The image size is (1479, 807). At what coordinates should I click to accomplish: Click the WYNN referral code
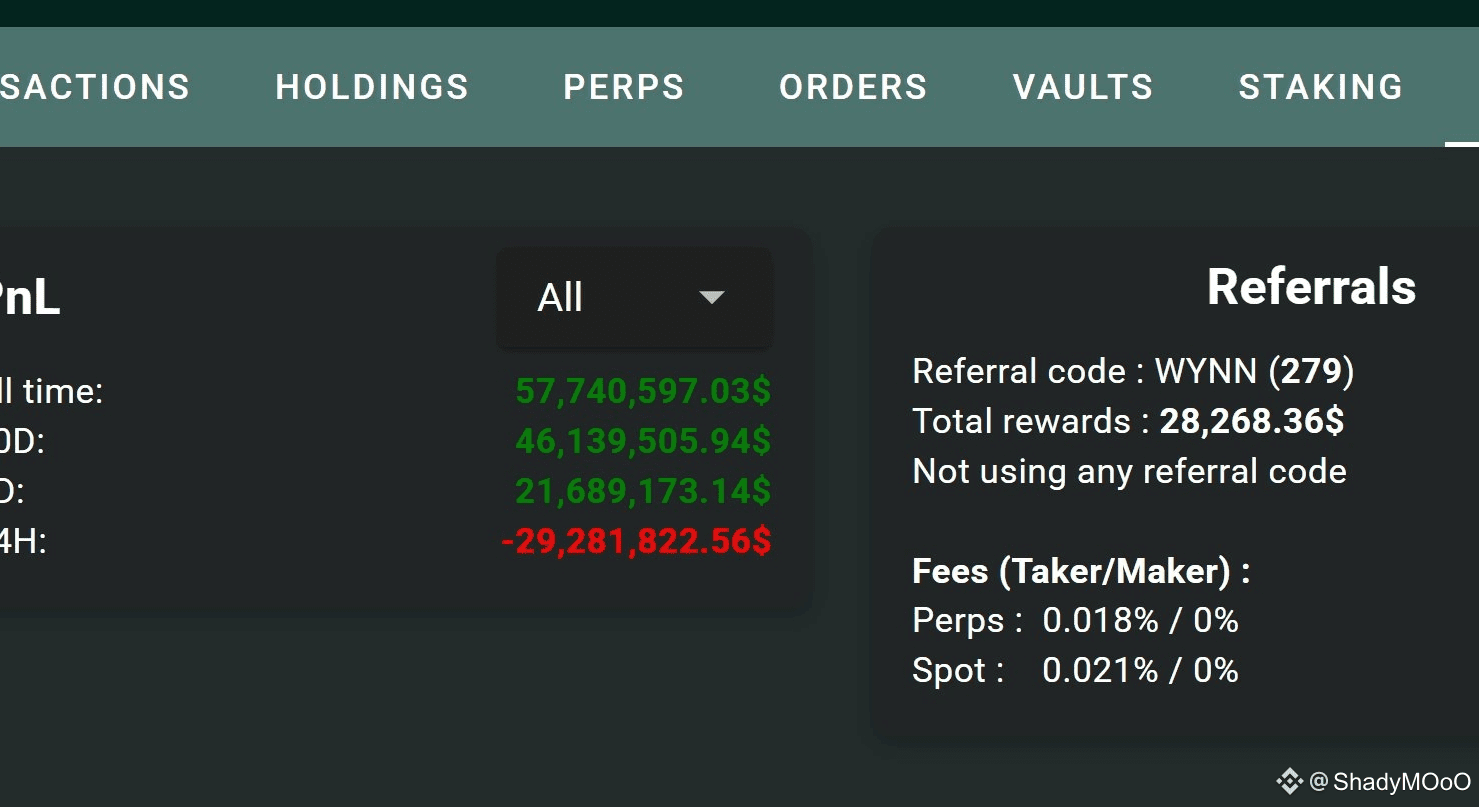[x=1205, y=372]
